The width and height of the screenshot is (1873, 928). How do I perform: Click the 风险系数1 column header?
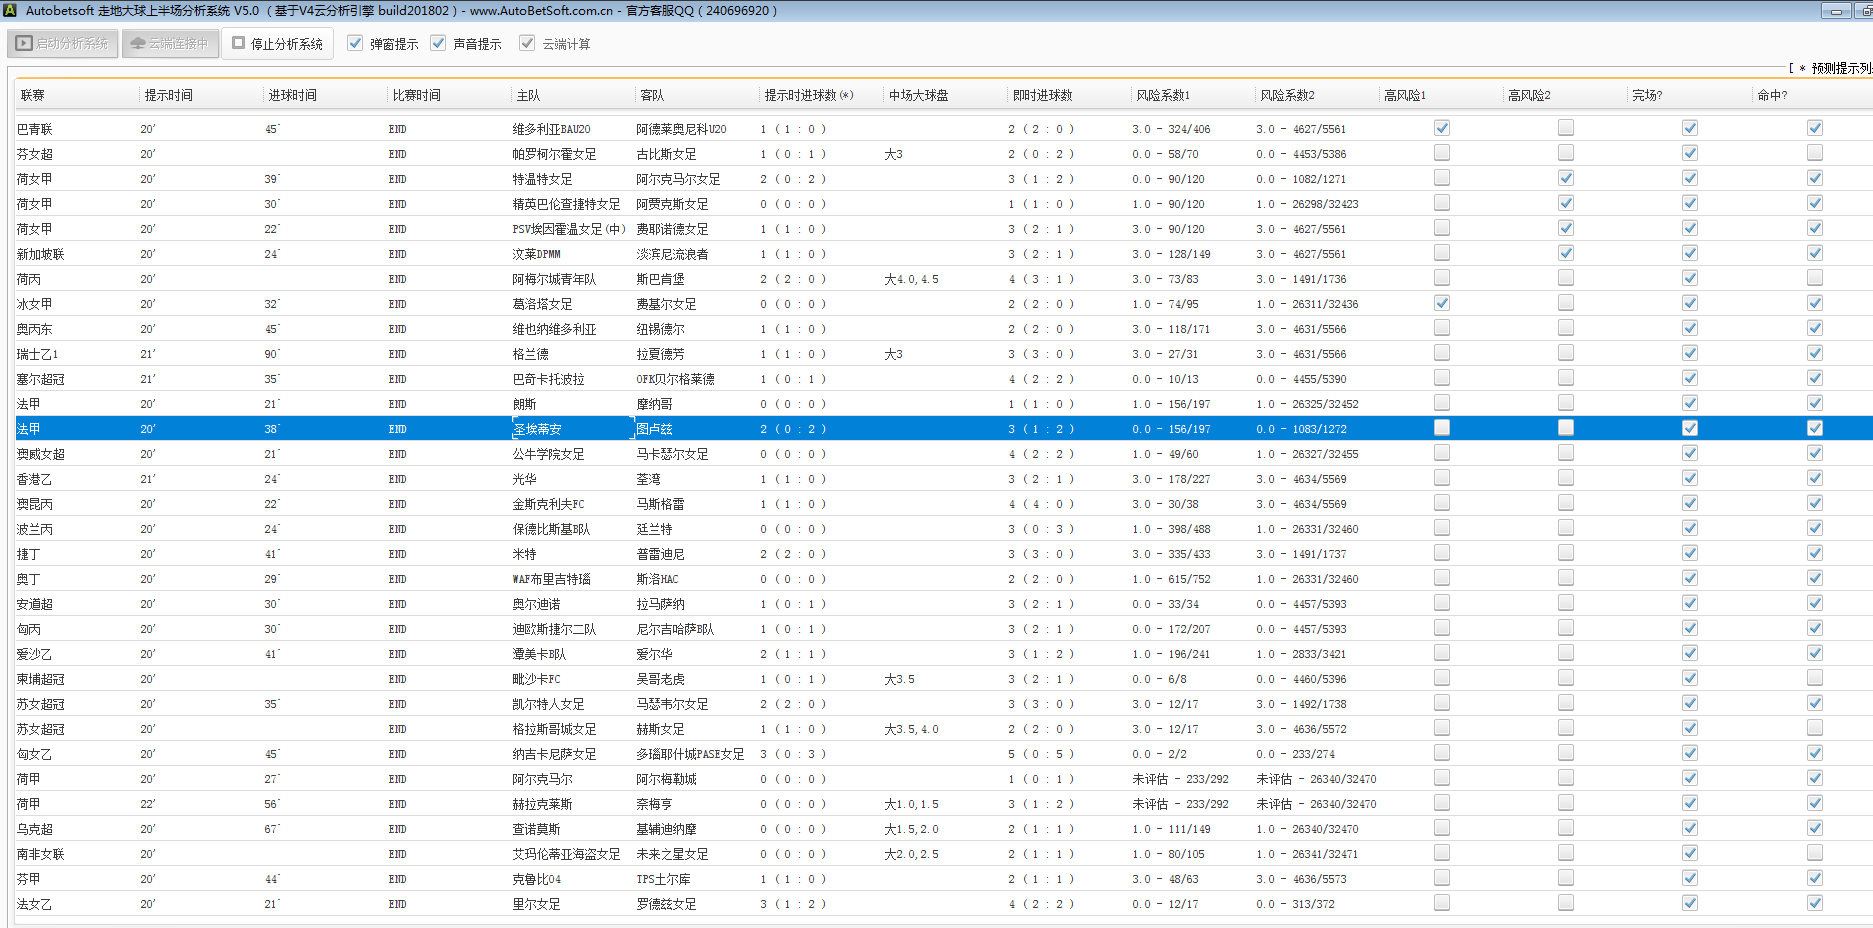point(1163,96)
